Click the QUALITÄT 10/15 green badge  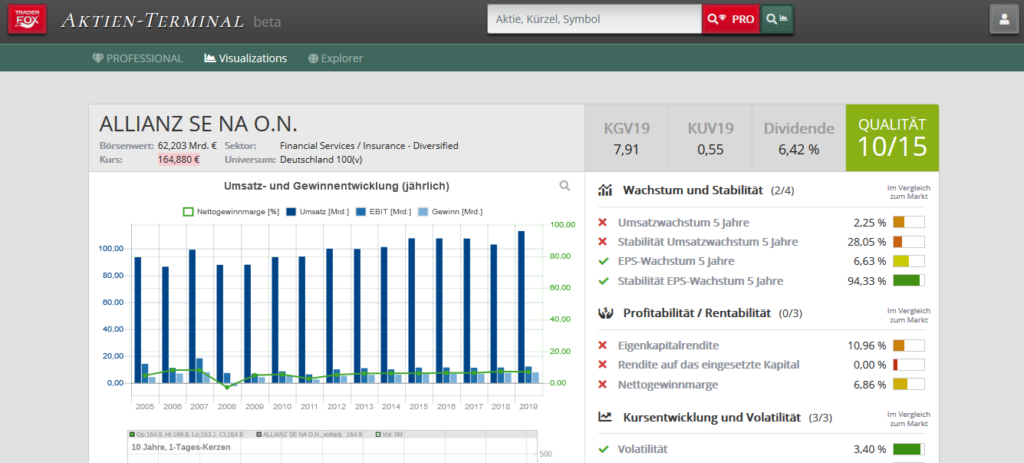(892, 138)
